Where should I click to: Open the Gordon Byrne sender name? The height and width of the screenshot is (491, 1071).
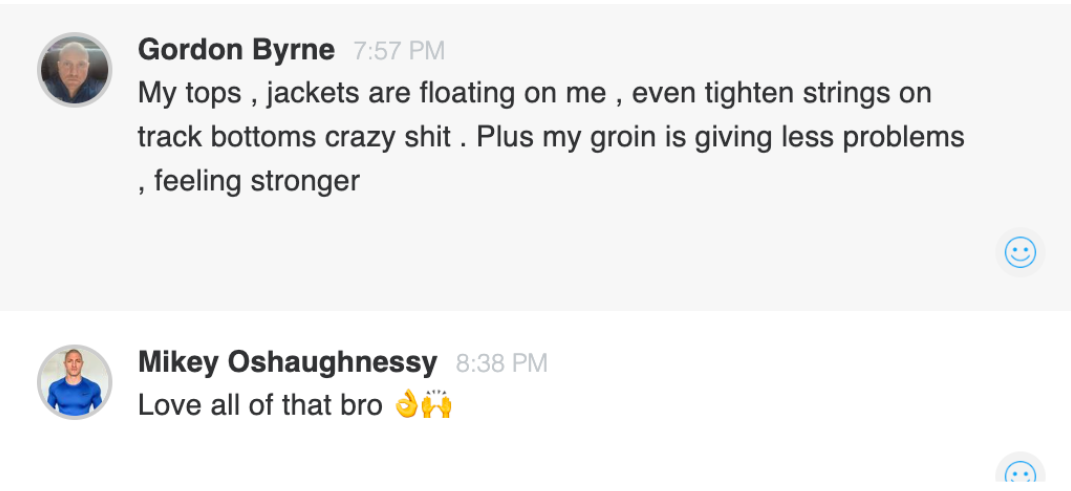click(x=236, y=50)
